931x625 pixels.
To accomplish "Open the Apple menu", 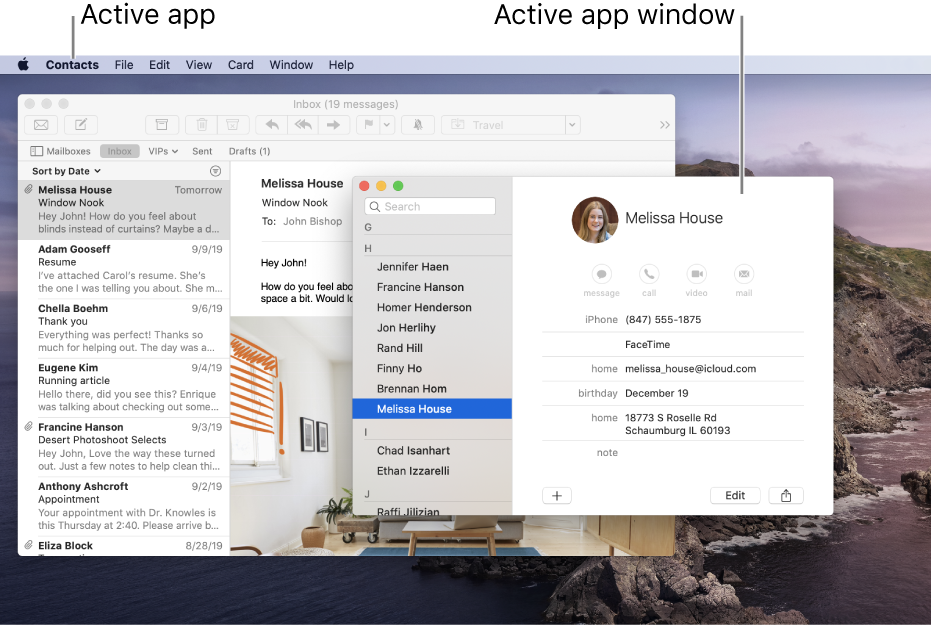I will tap(23, 65).
